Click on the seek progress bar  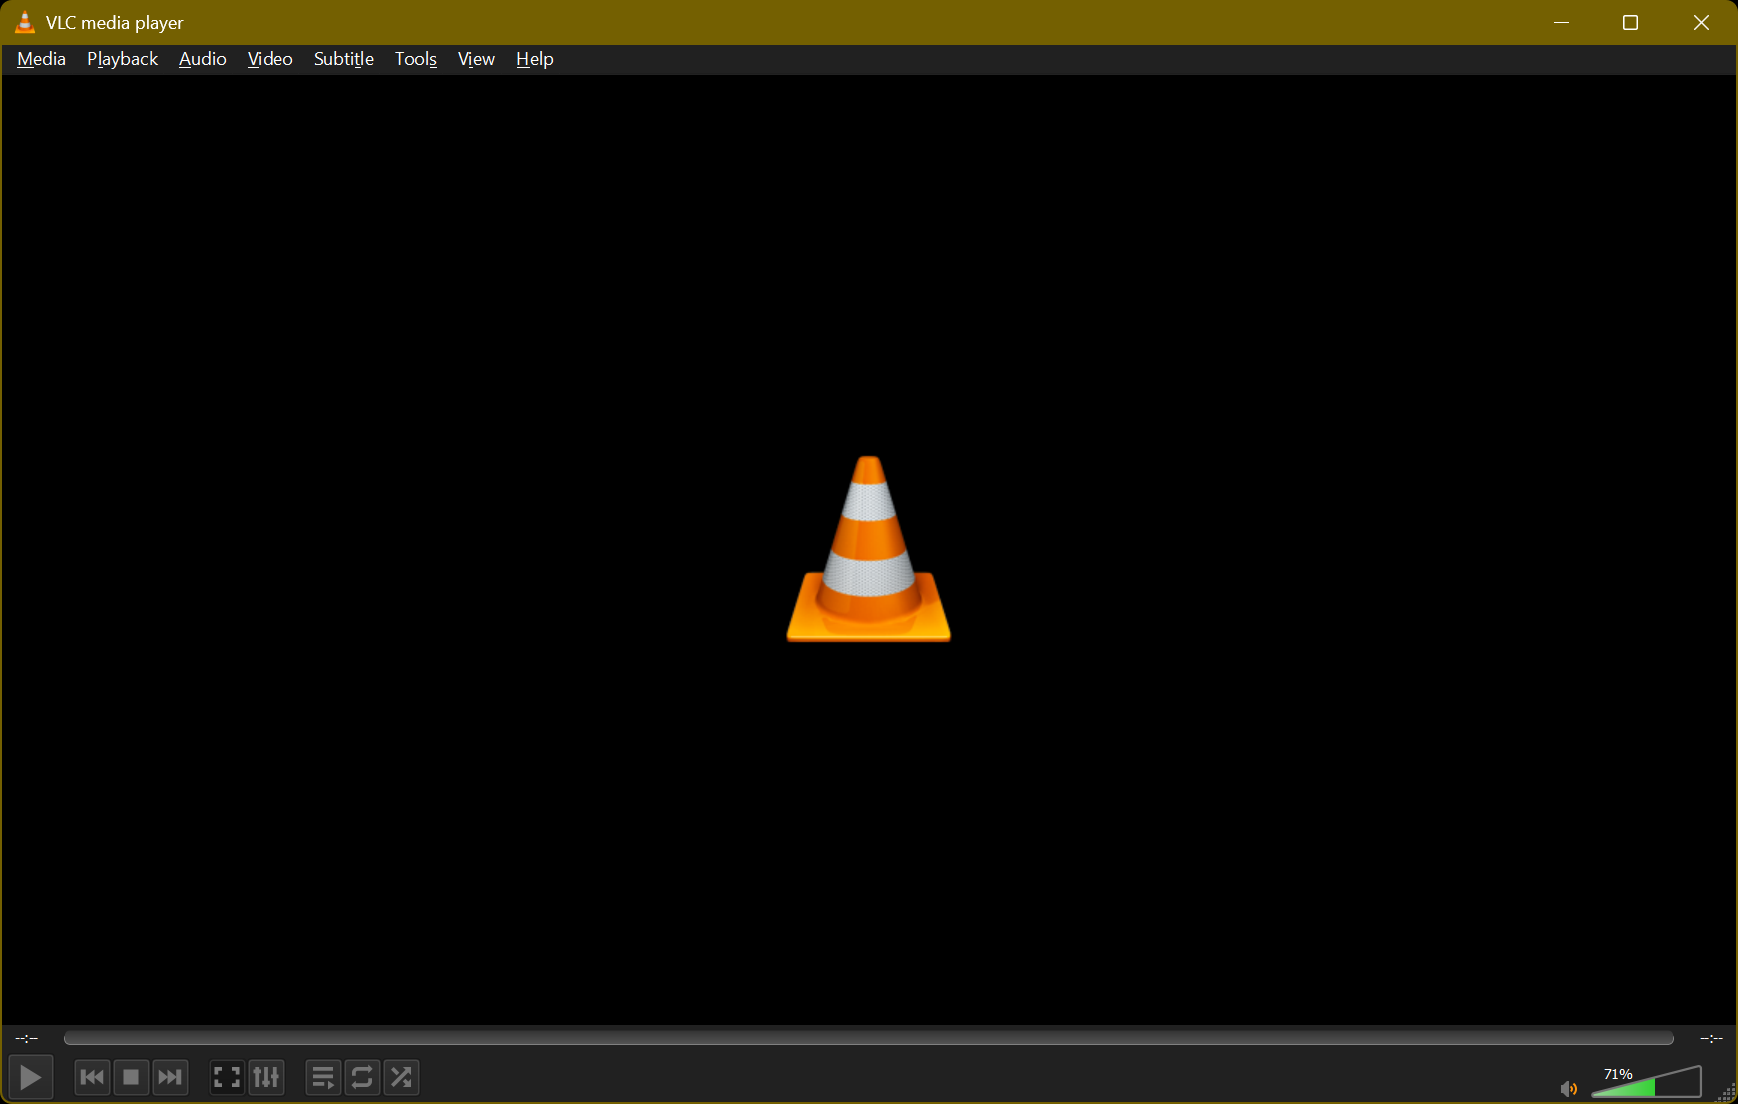coord(870,1038)
